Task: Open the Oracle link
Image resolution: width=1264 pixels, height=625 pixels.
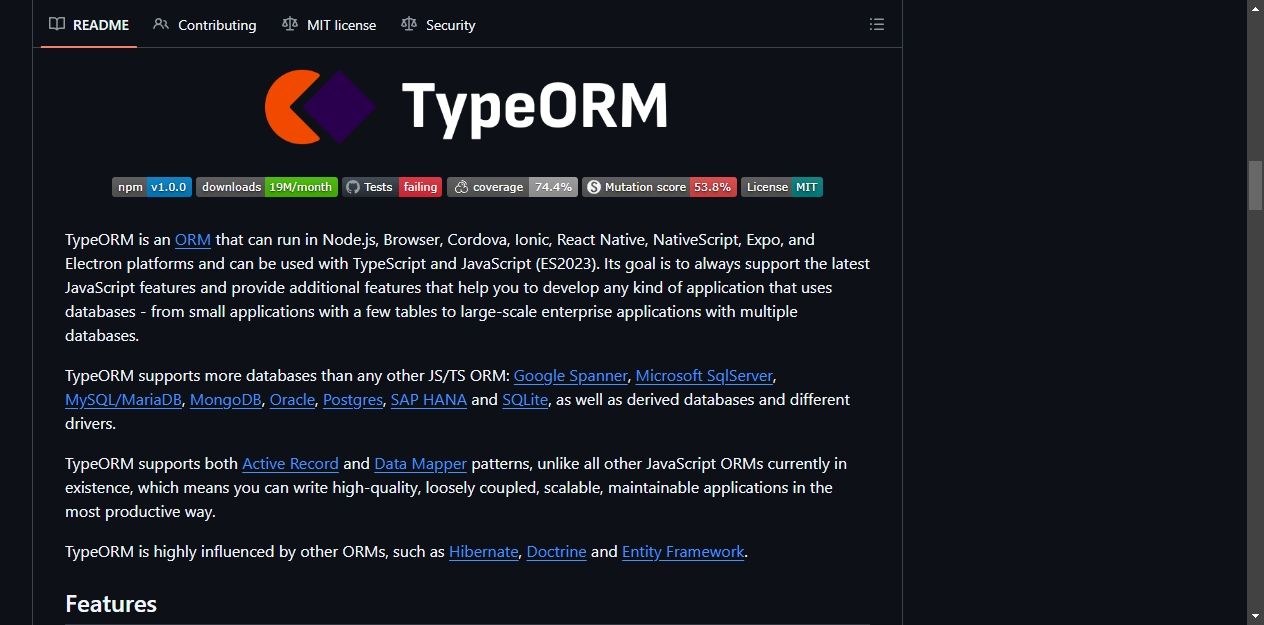Action: [x=293, y=400]
